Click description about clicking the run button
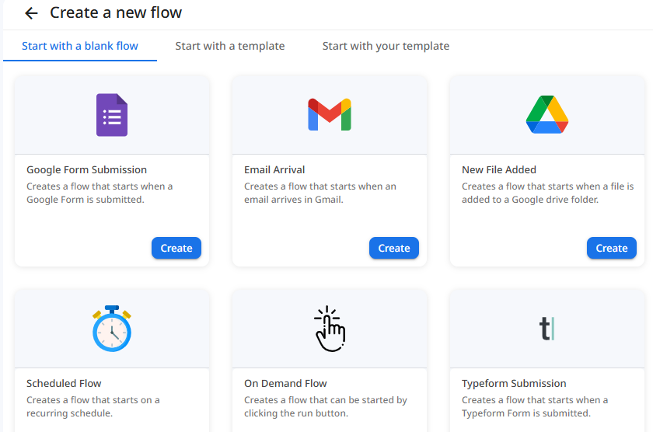 tap(326, 407)
